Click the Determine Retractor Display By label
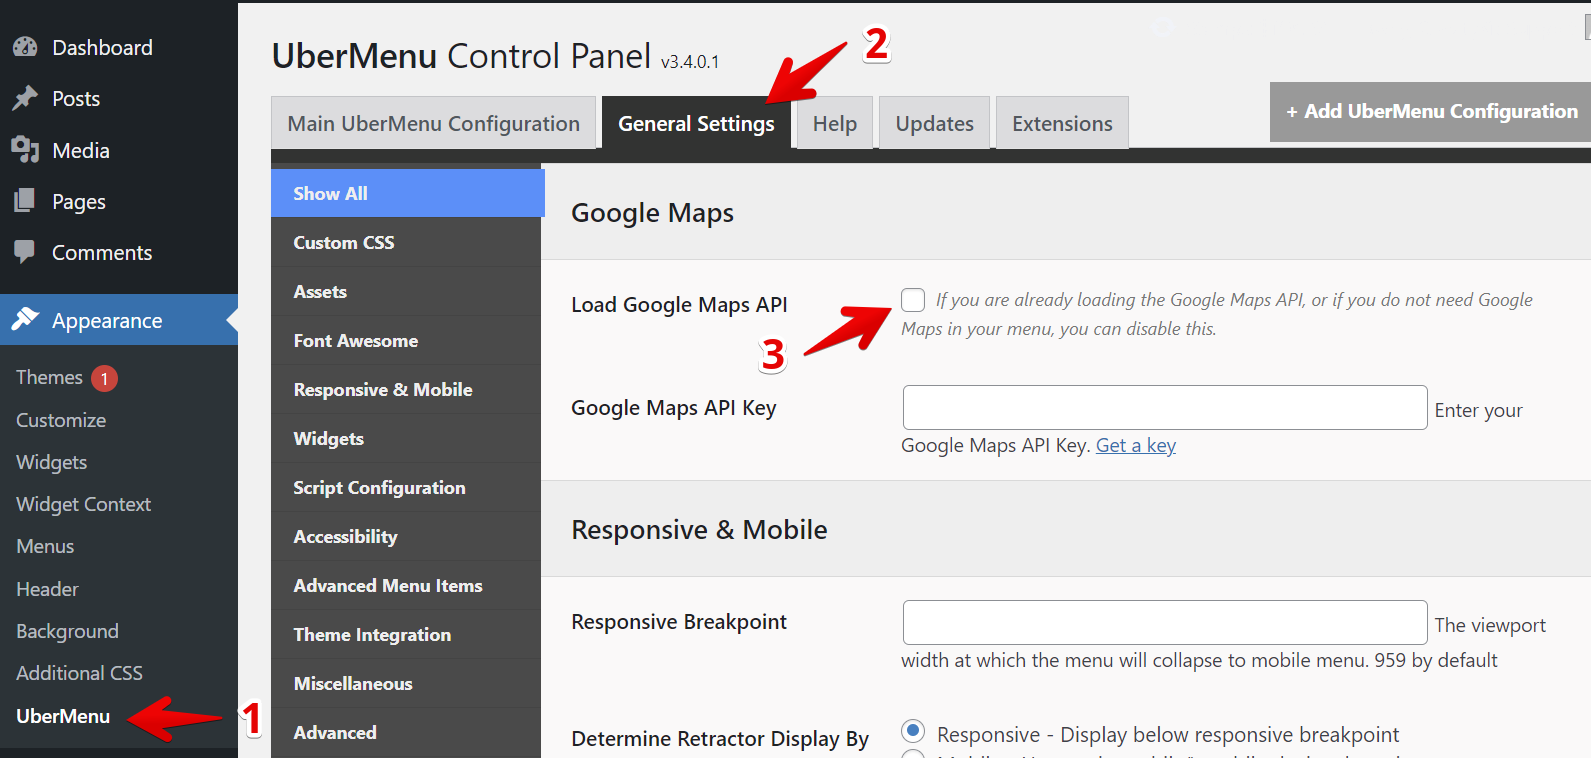 720,738
